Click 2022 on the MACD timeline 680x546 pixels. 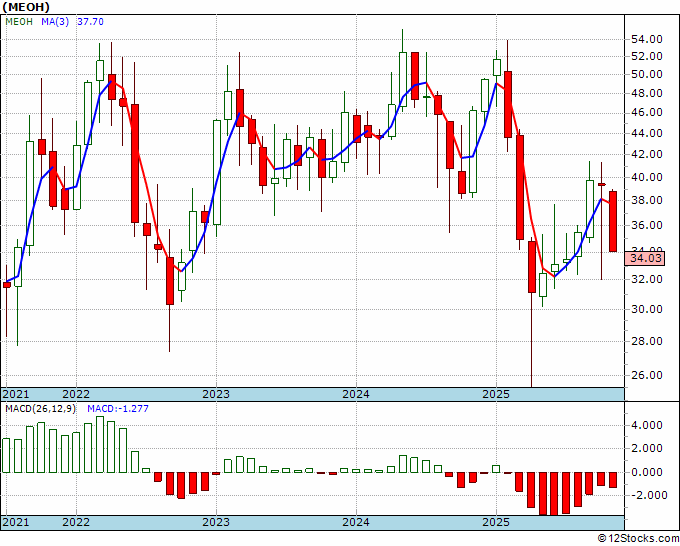(x=76, y=522)
